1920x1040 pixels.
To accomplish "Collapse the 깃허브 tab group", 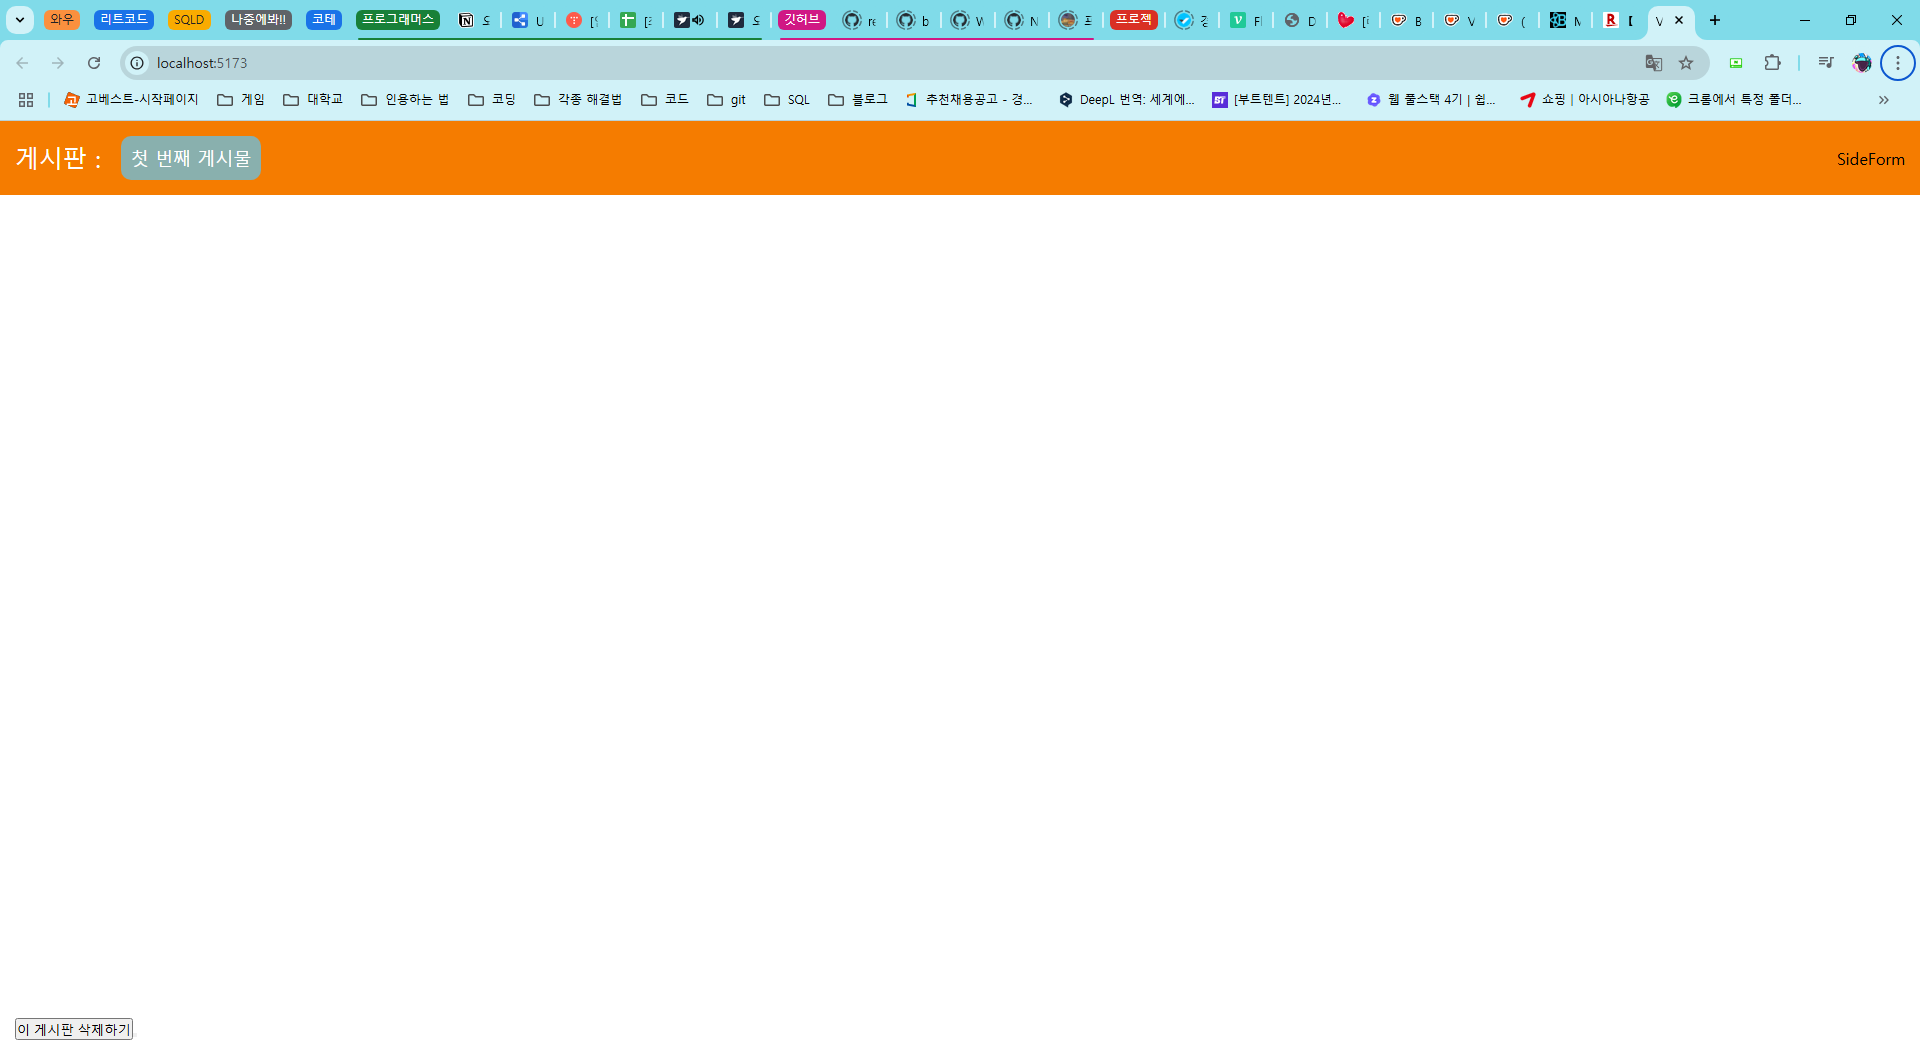I will click(802, 20).
